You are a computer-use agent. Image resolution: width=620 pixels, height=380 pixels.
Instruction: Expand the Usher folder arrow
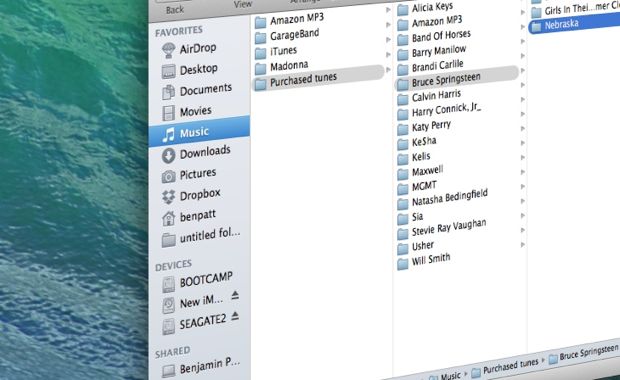523,245
